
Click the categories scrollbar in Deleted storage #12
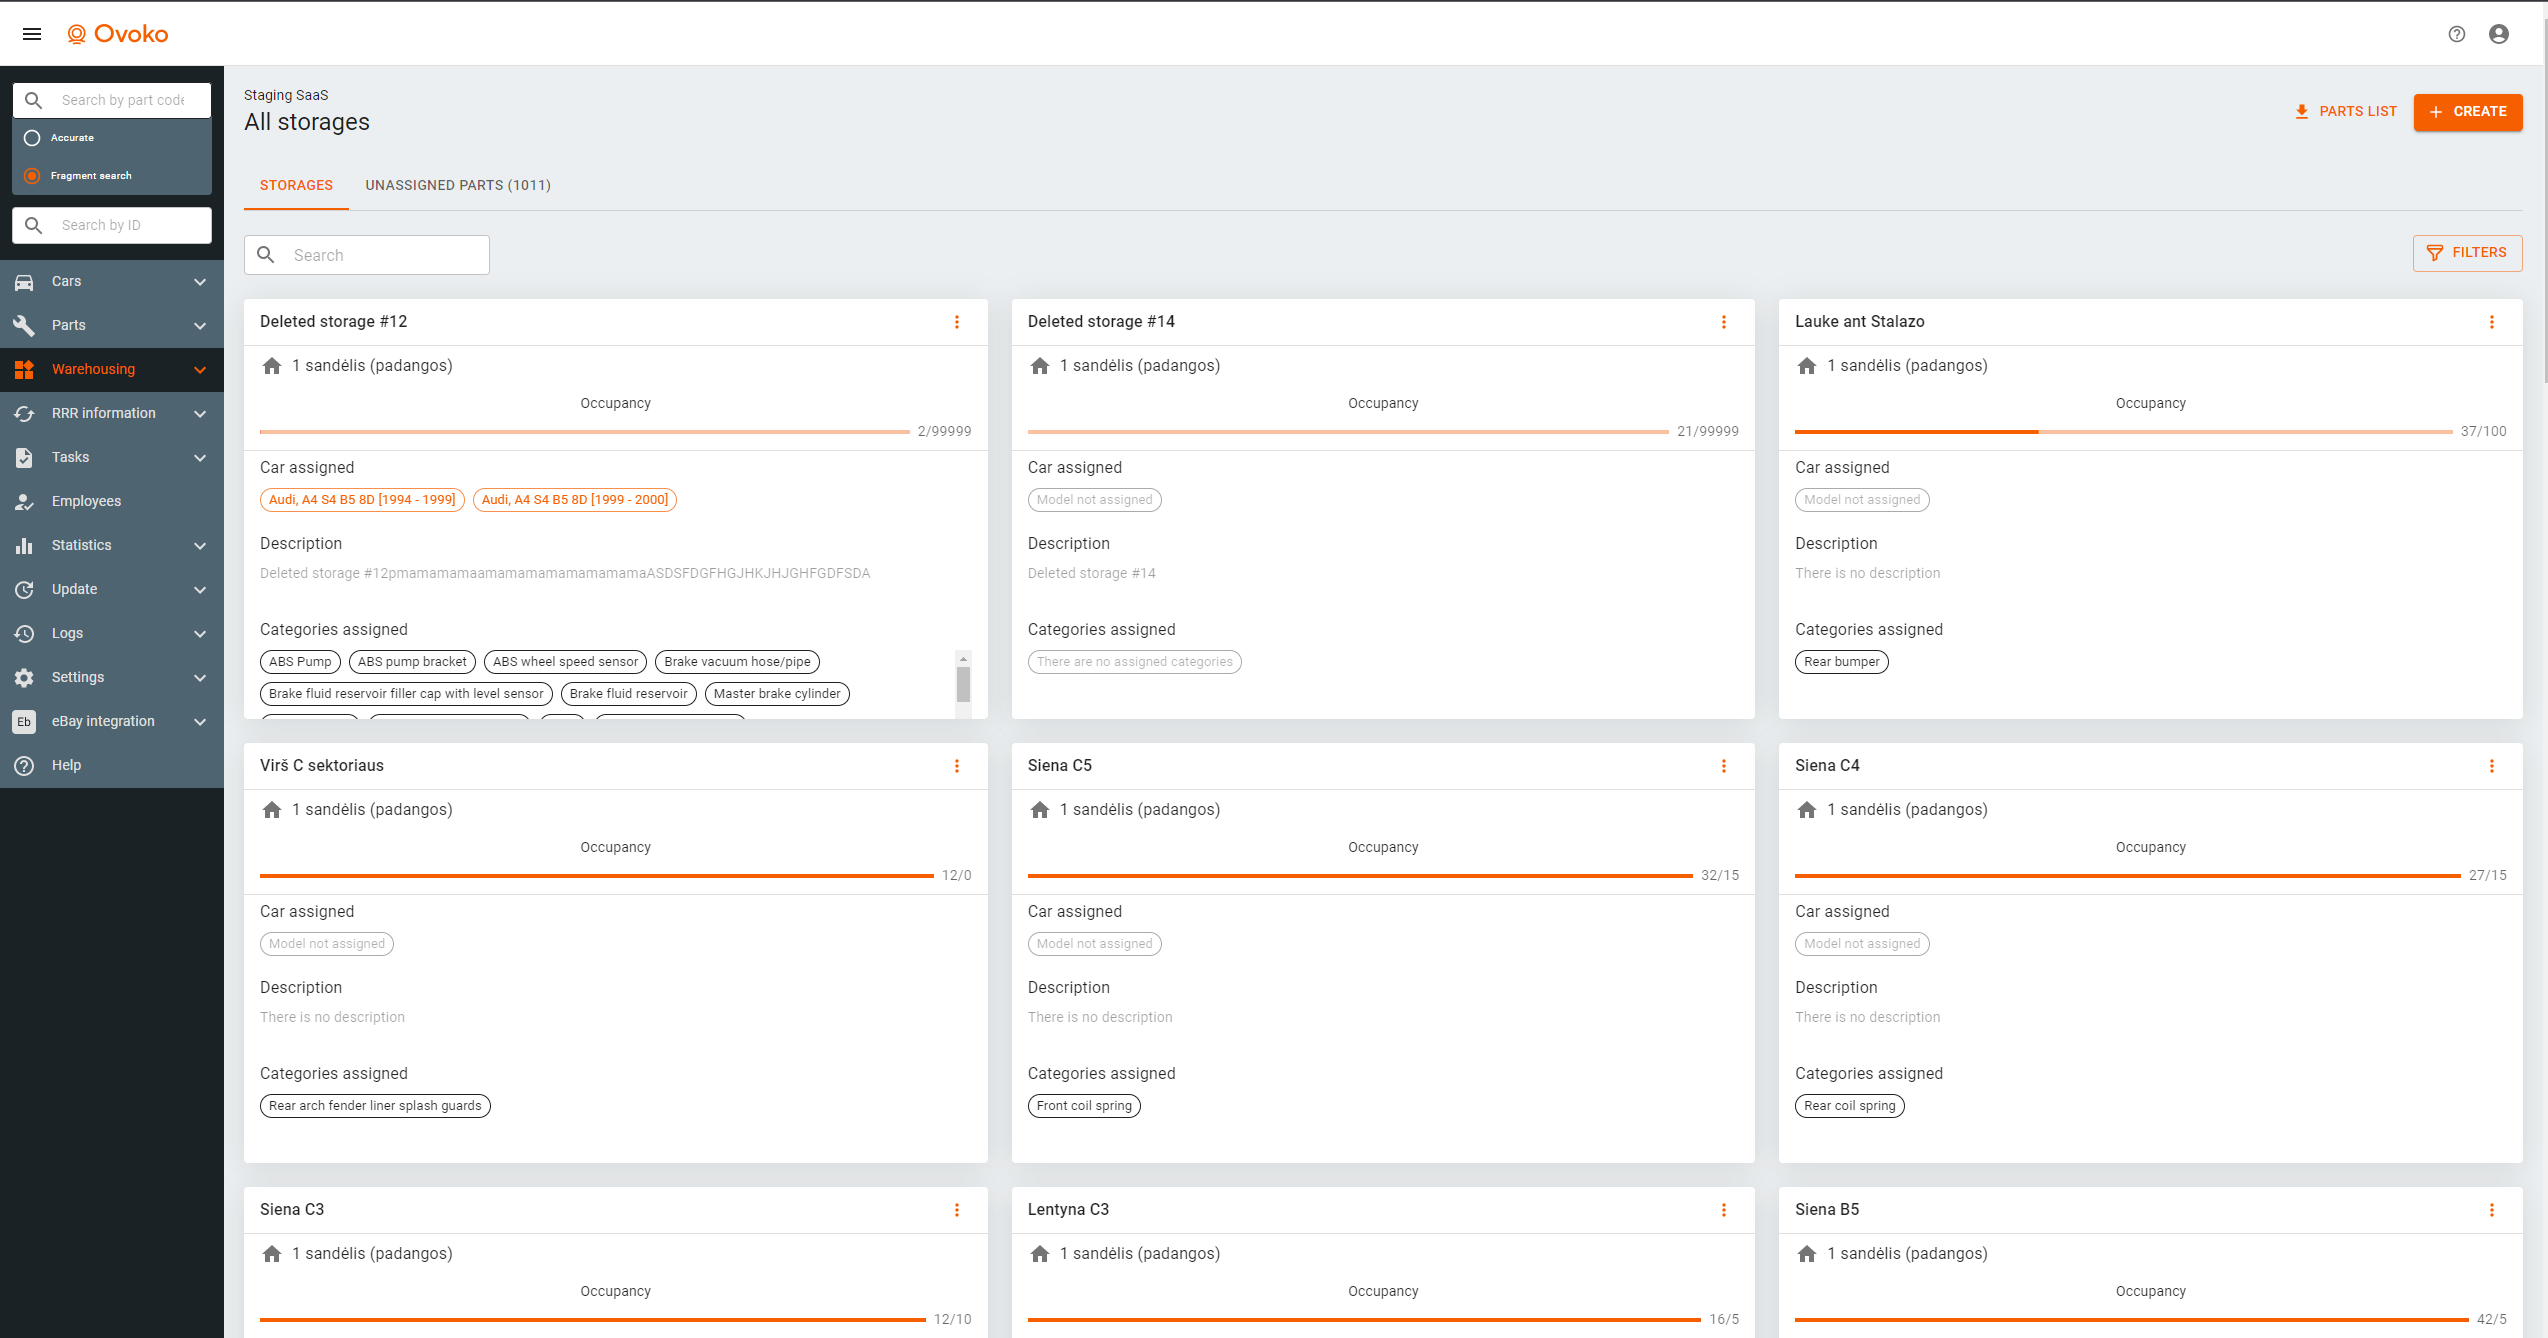pyautogui.click(x=963, y=685)
